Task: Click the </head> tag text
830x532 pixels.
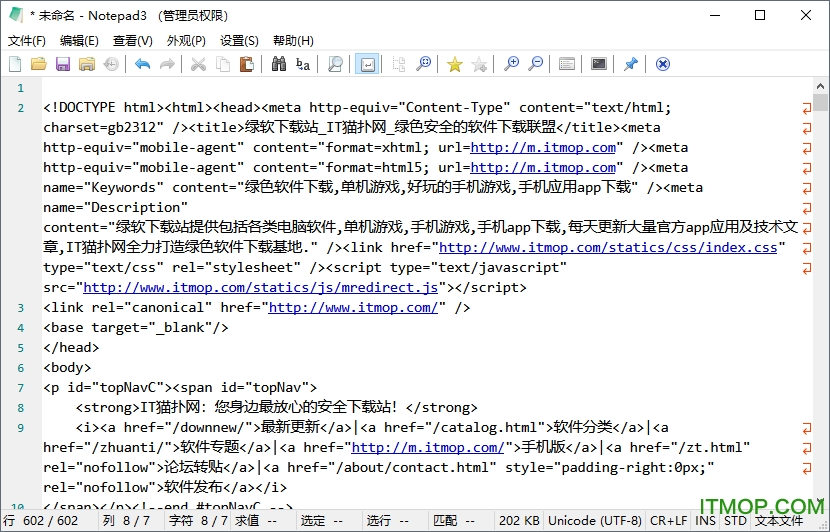Action: [x=71, y=347]
